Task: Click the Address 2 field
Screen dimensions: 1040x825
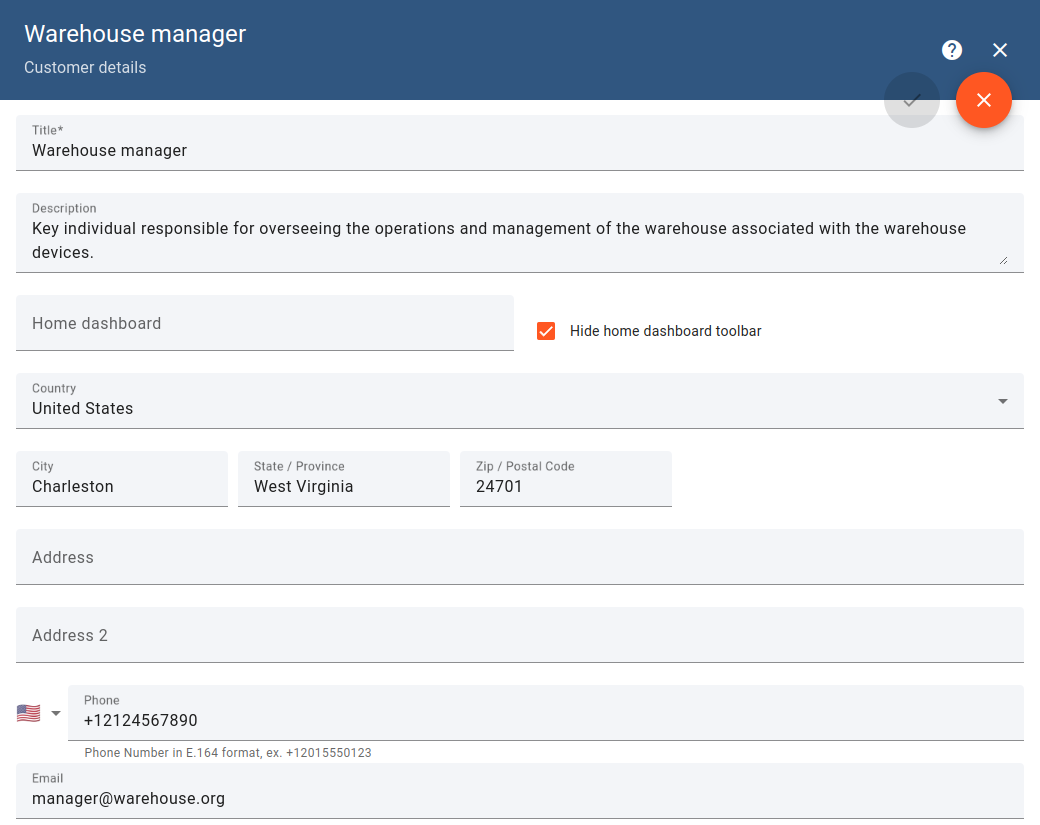Action: 500,634
